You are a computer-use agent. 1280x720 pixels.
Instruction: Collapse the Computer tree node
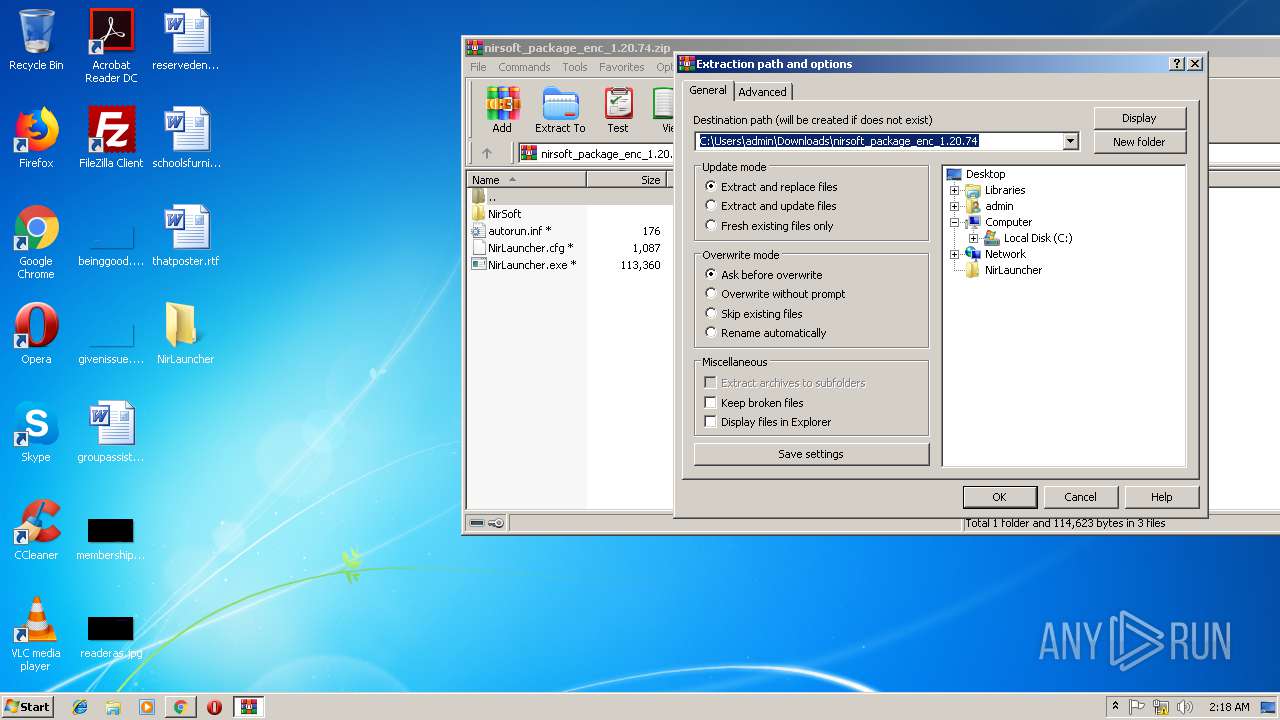tap(954, 222)
